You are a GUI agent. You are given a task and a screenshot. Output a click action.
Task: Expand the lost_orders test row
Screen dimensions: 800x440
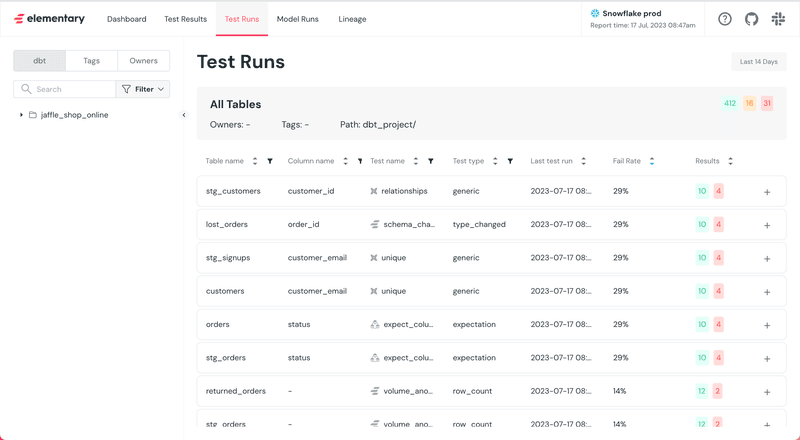[x=767, y=225]
